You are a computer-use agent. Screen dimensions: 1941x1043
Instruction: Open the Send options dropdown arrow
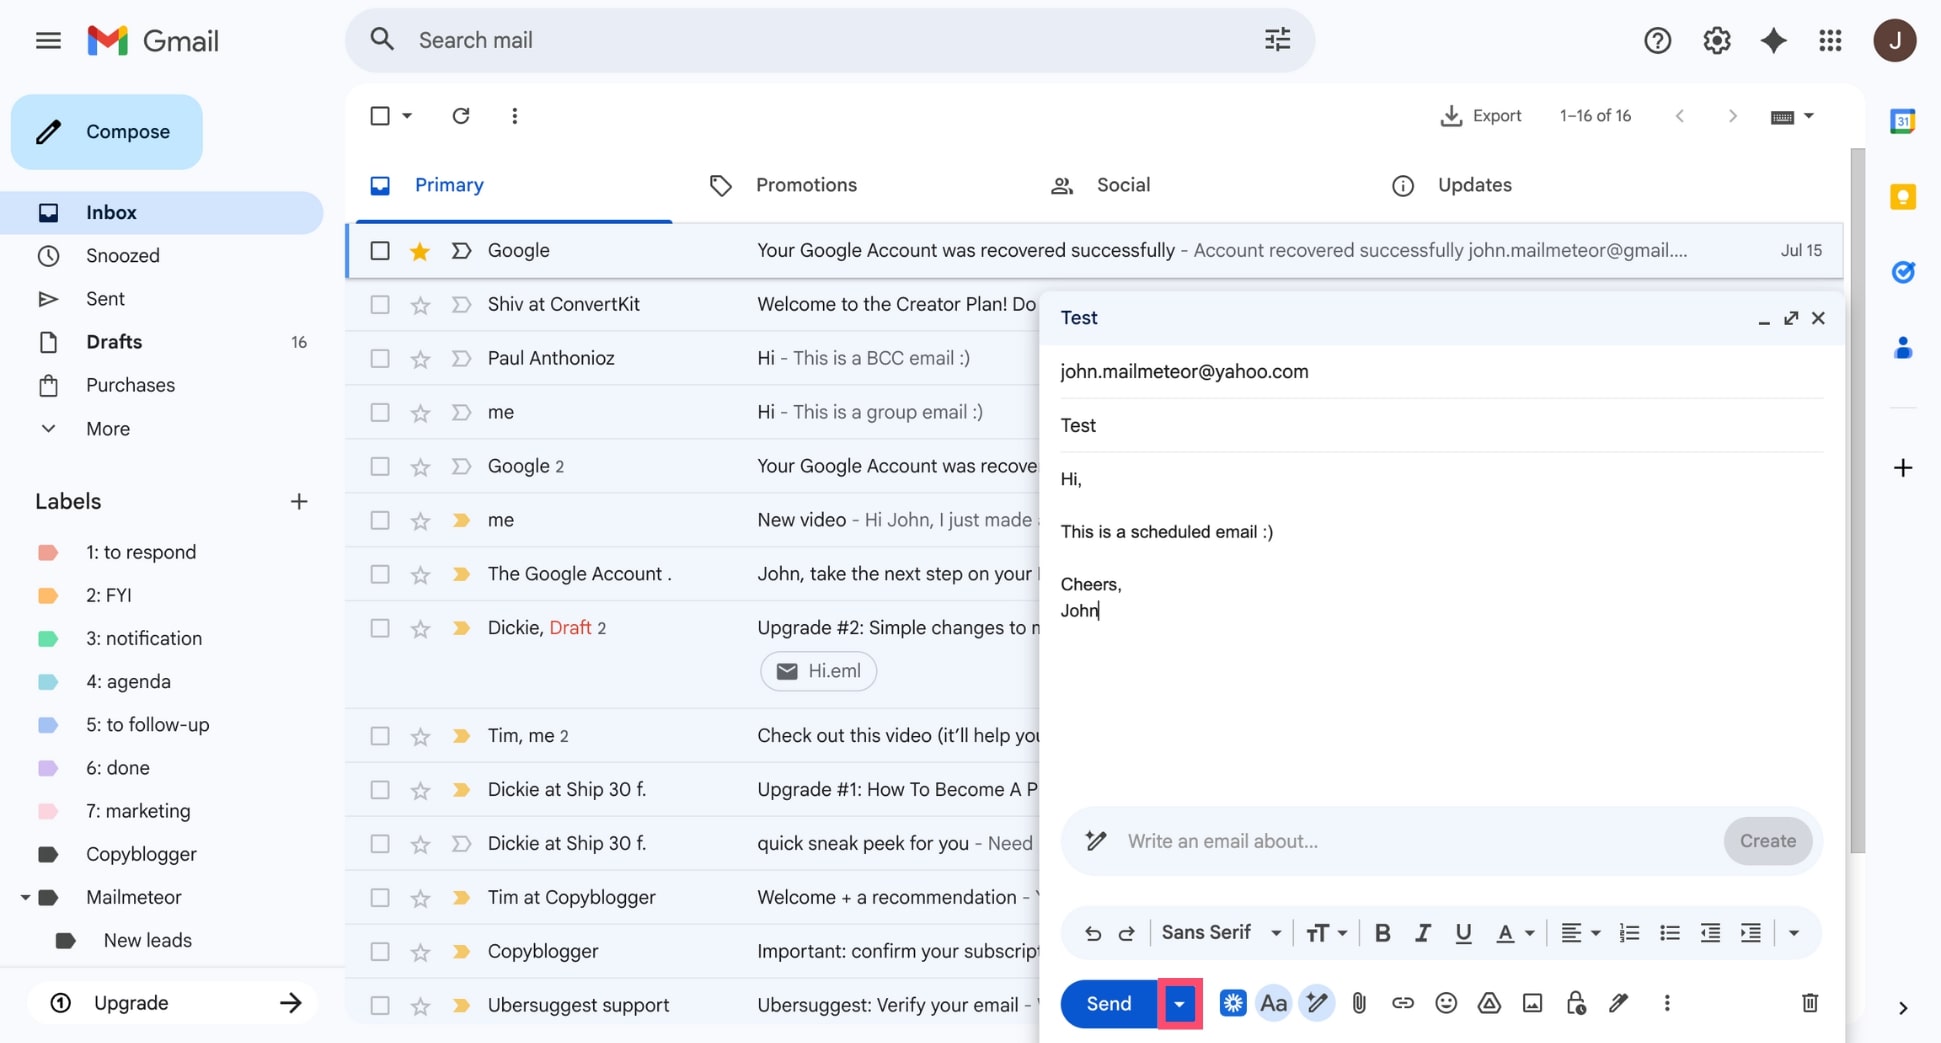1178,1003
